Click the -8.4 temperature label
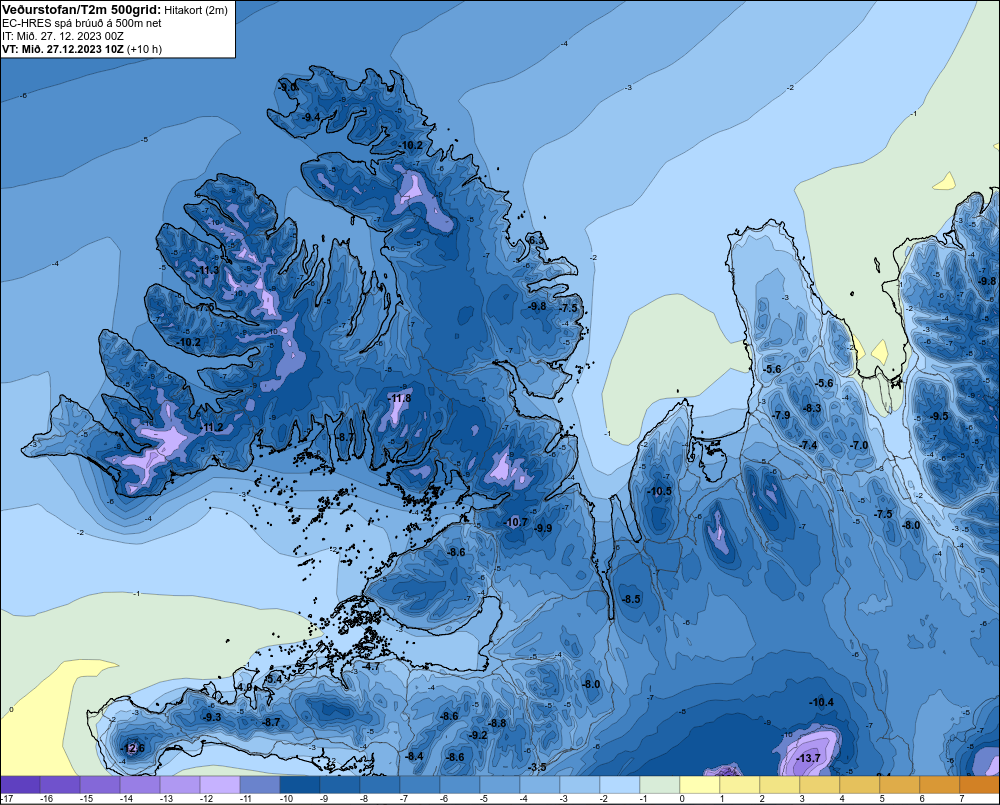1000x805 pixels. [414, 757]
